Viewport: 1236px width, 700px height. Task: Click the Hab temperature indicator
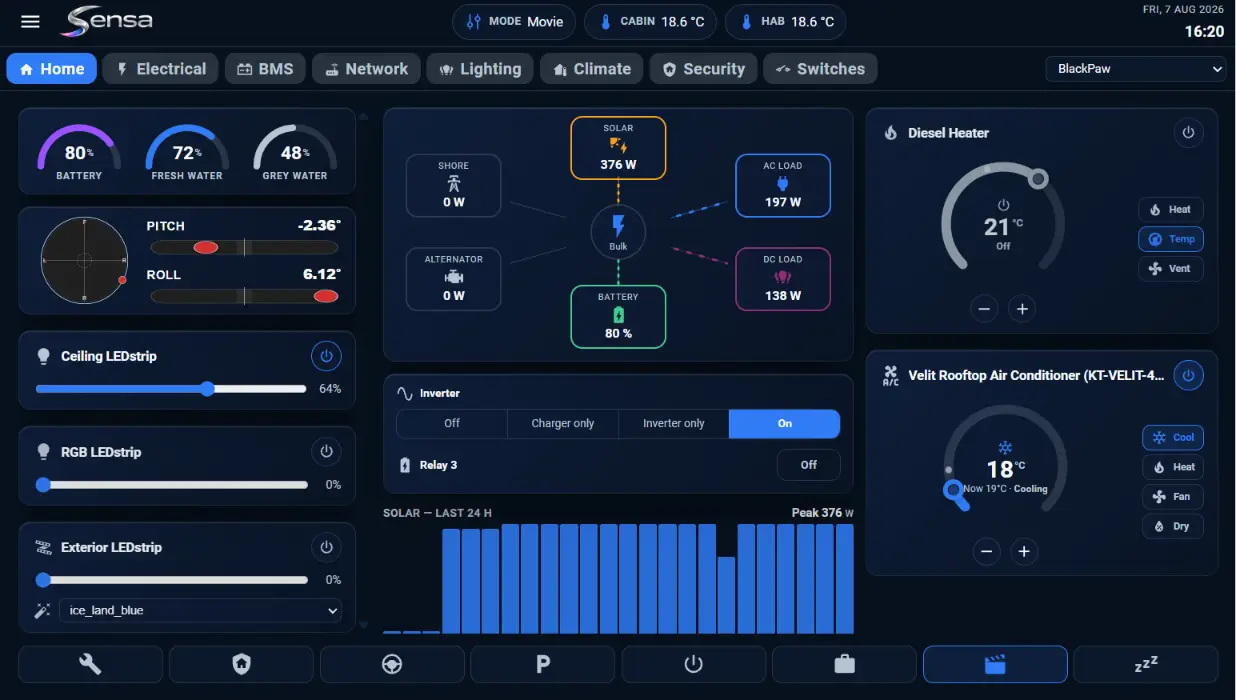[x=786, y=21]
